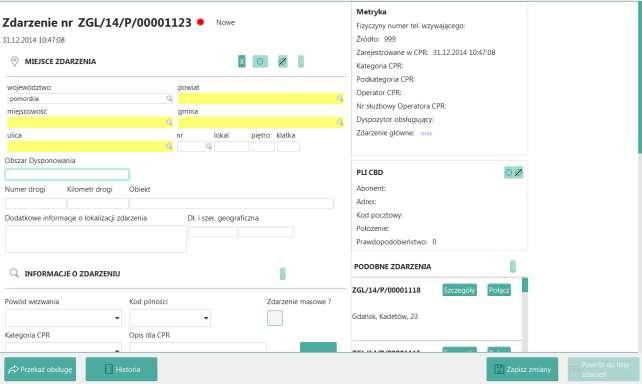Click the MIEJSCE ZDARZENIA section heading
642x384 pixels.
pos(60,61)
